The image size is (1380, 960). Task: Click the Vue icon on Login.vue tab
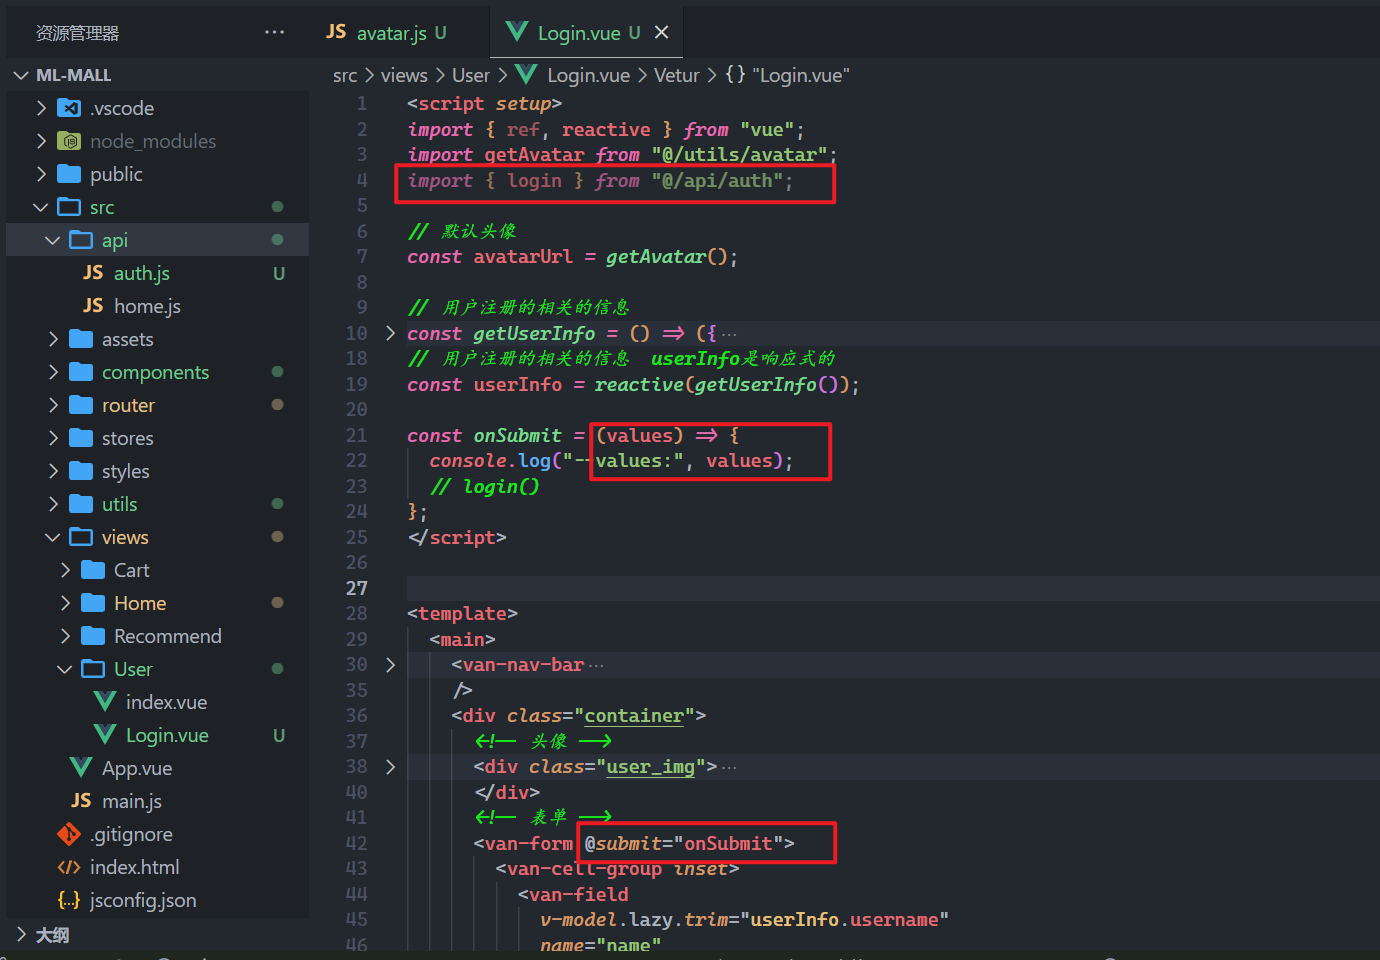[x=517, y=32]
